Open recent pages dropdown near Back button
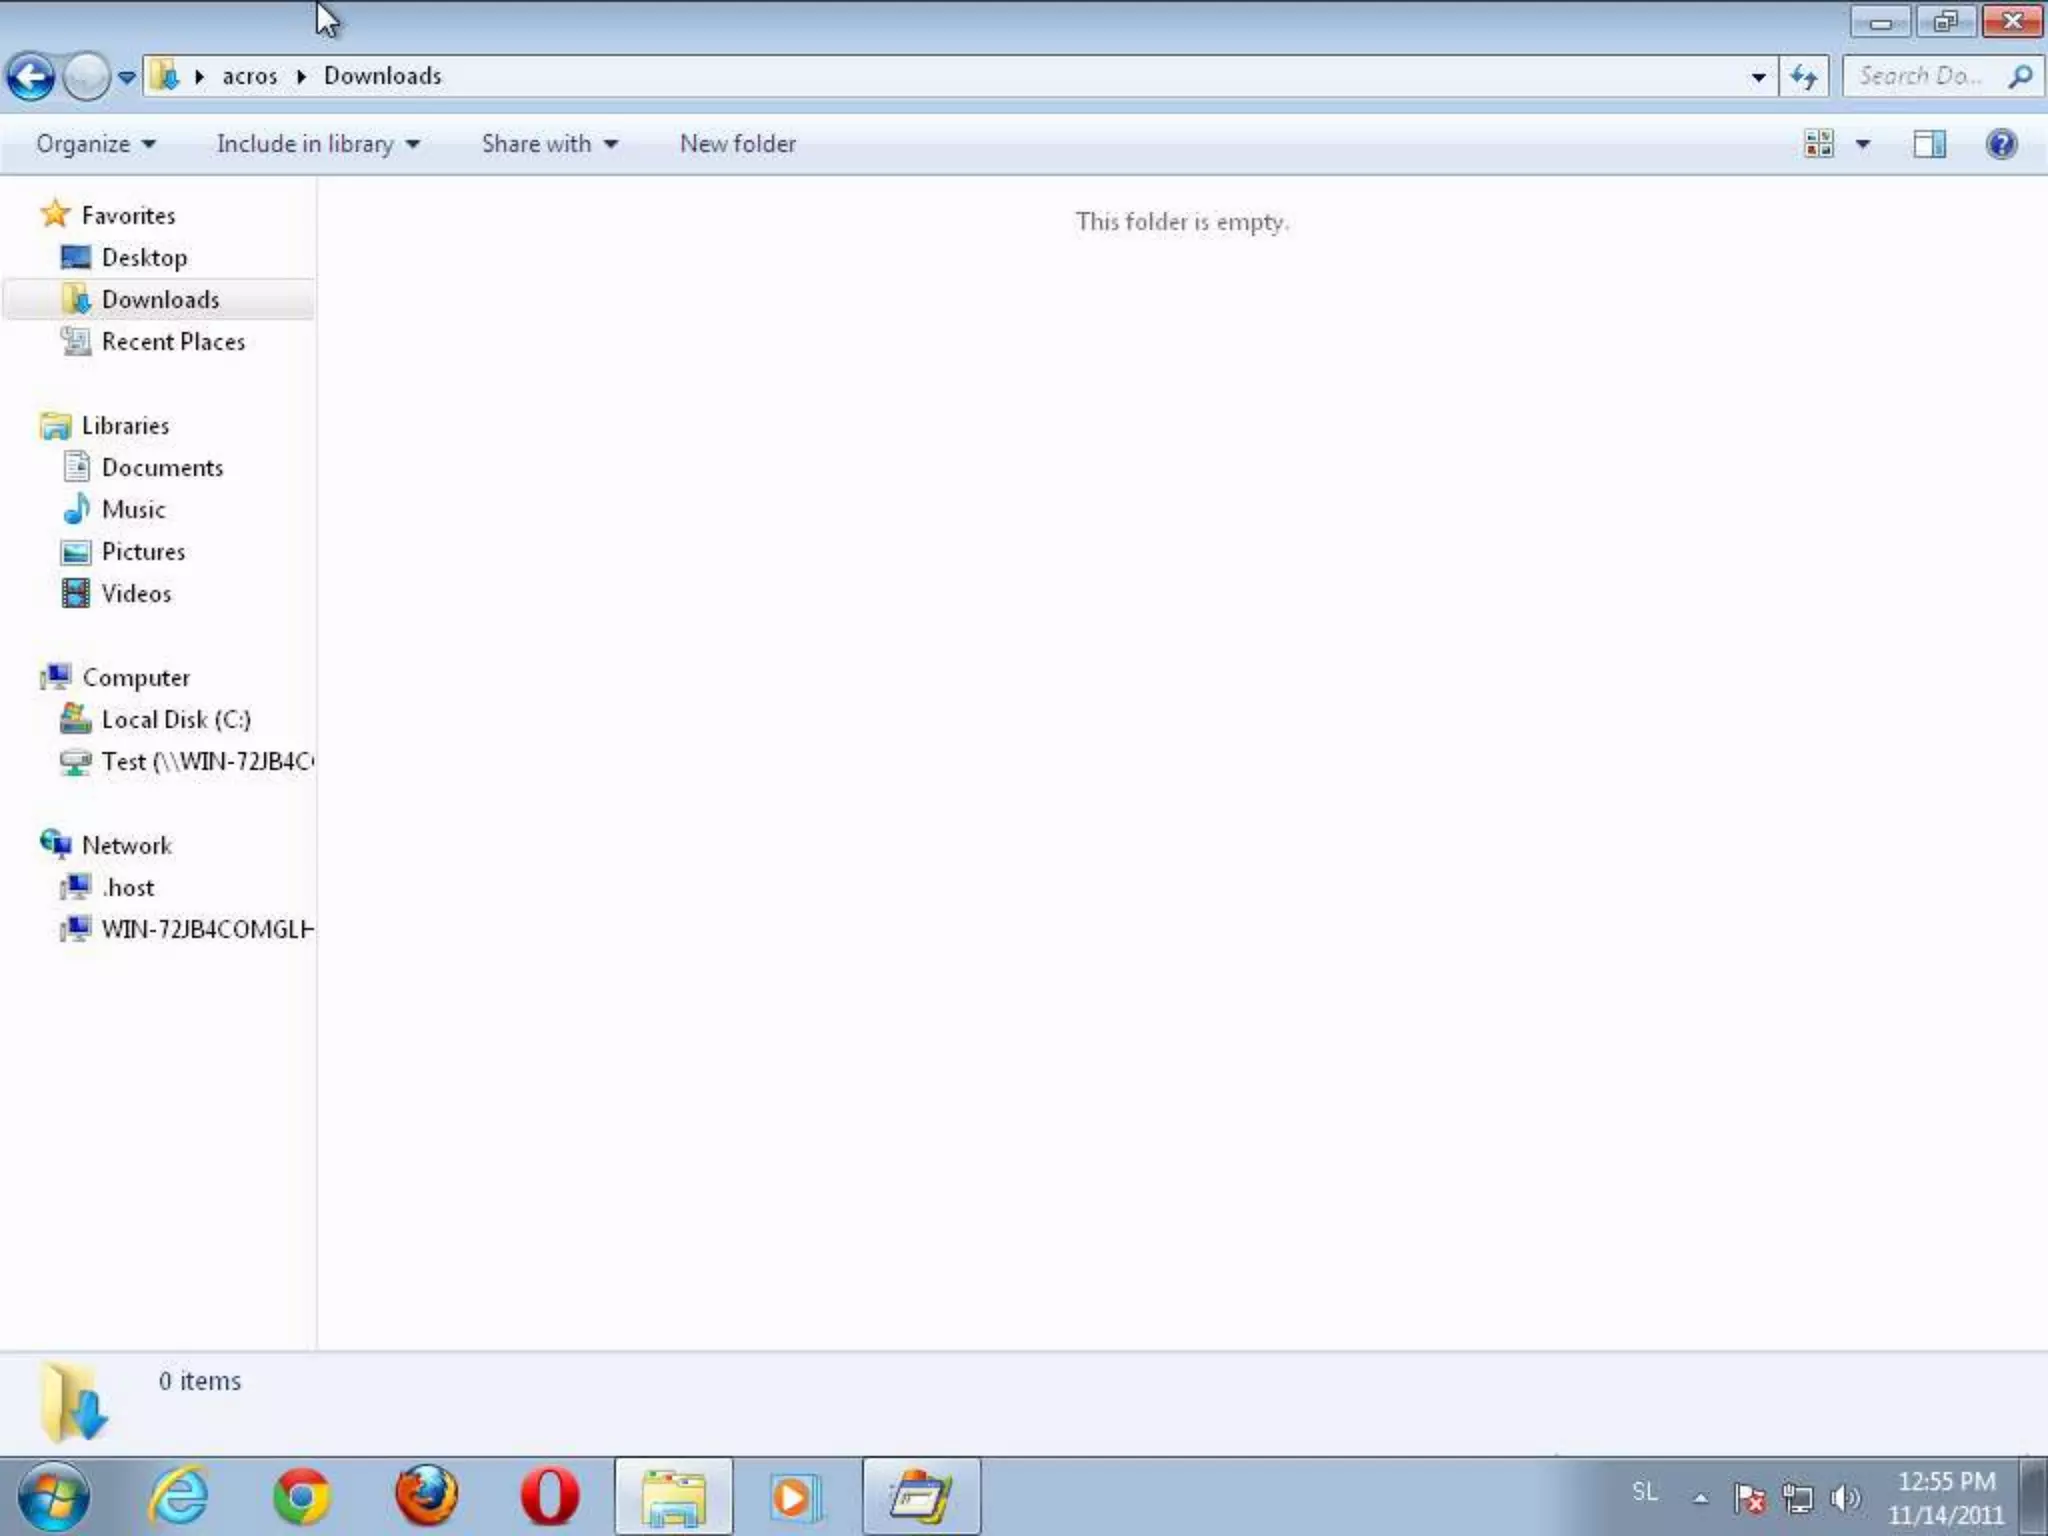The height and width of the screenshot is (1536, 2048). pyautogui.click(x=126, y=77)
